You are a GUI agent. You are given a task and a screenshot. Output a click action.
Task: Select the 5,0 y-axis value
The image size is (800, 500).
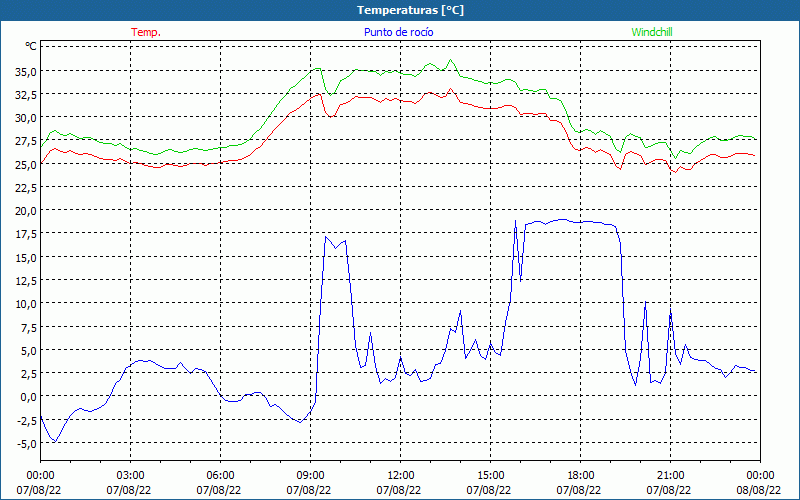(x=29, y=351)
